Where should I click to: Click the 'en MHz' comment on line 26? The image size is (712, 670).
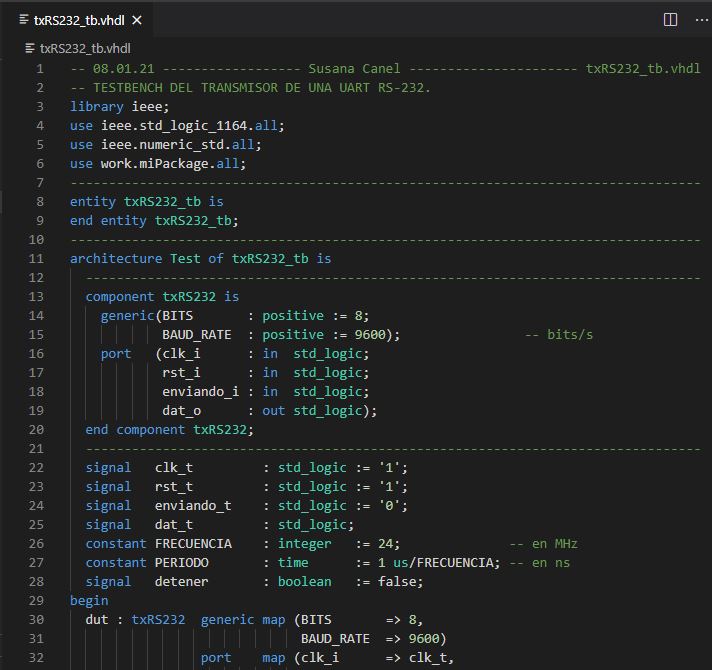point(543,543)
